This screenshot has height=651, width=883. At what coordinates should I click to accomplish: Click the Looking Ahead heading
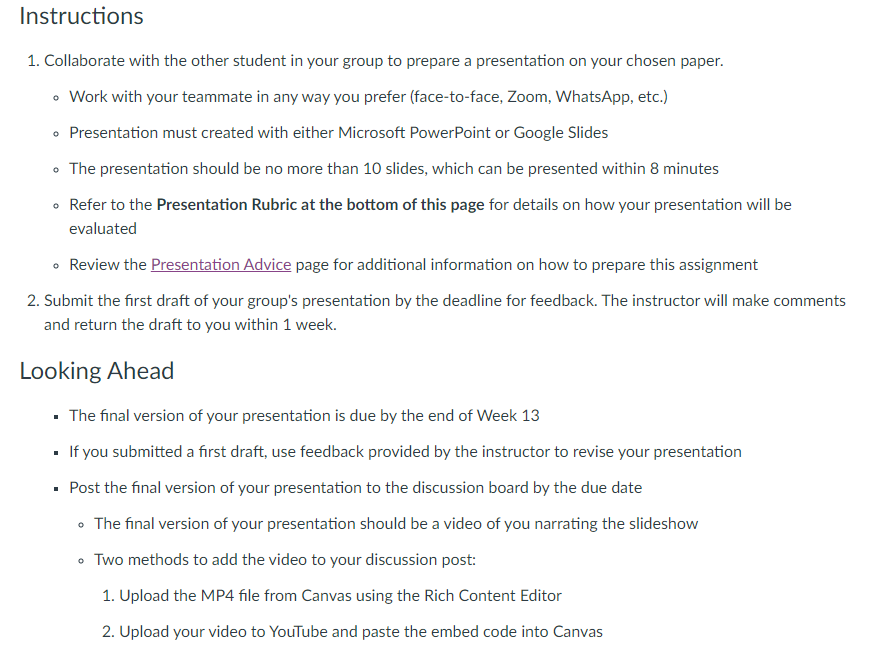[97, 371]
